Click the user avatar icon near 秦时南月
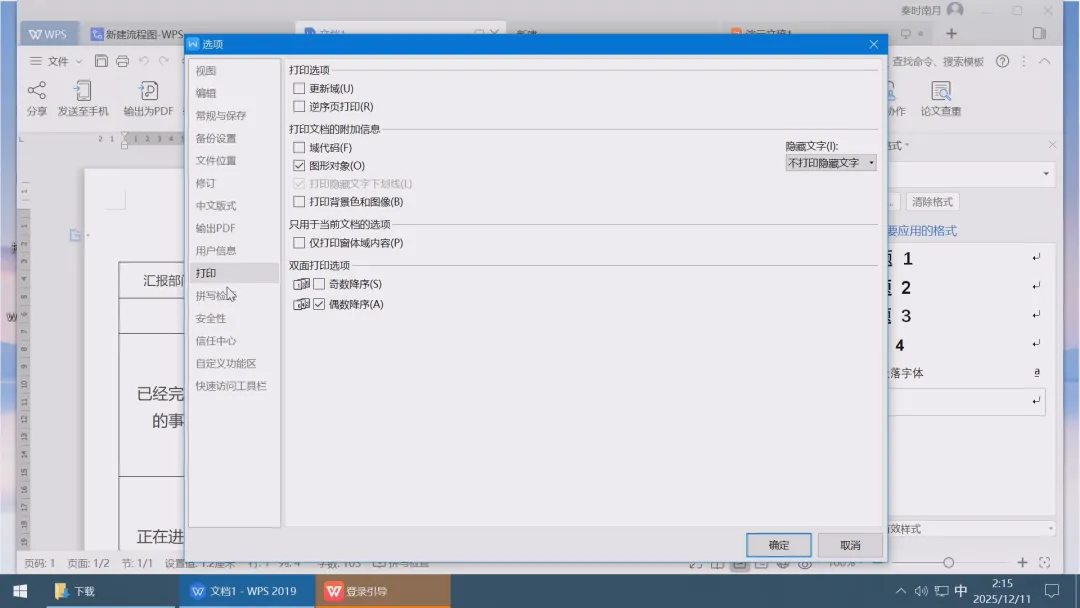This screenshot has width=1080, height=608. point(955,10)
